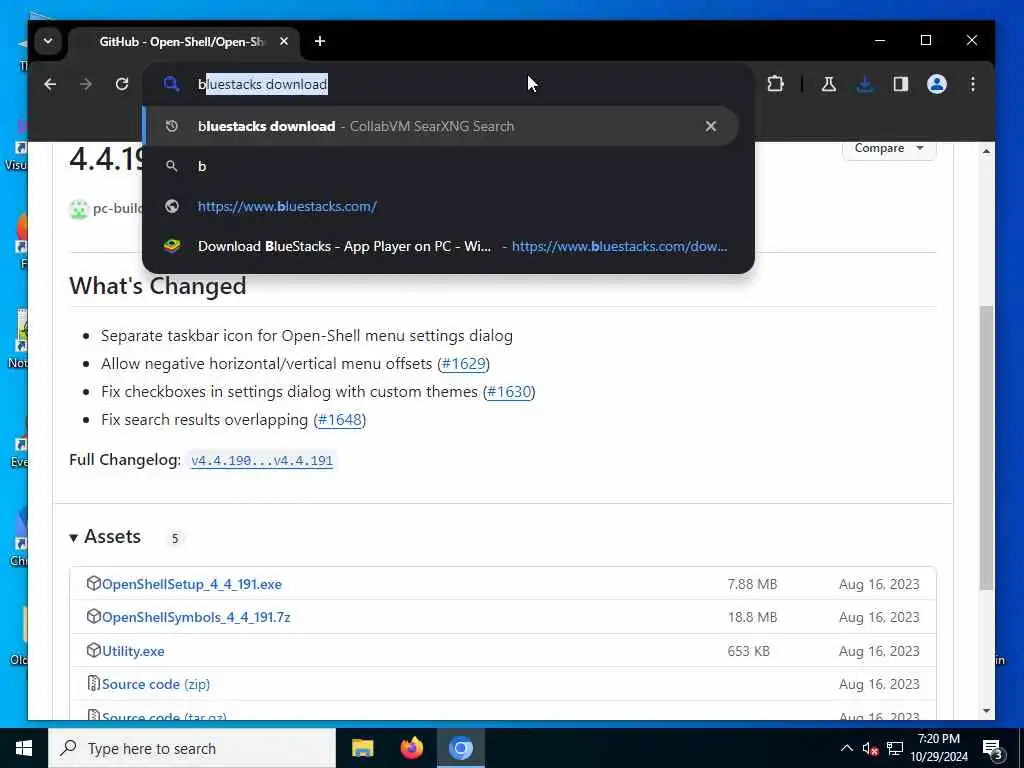Choose the Download BlueStacks App Player suggestion
The image size is (1024, 768).
(441, 246)
